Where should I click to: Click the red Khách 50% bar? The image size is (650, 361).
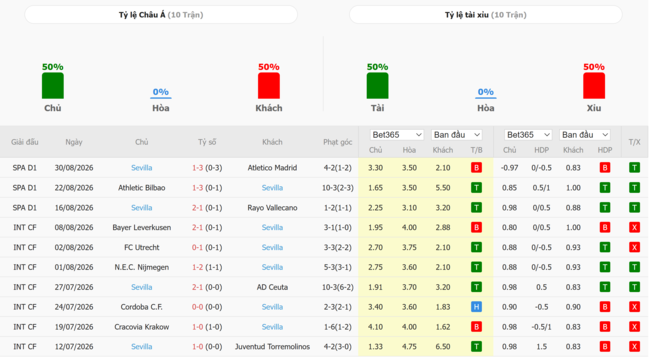(x=269, y=86)
